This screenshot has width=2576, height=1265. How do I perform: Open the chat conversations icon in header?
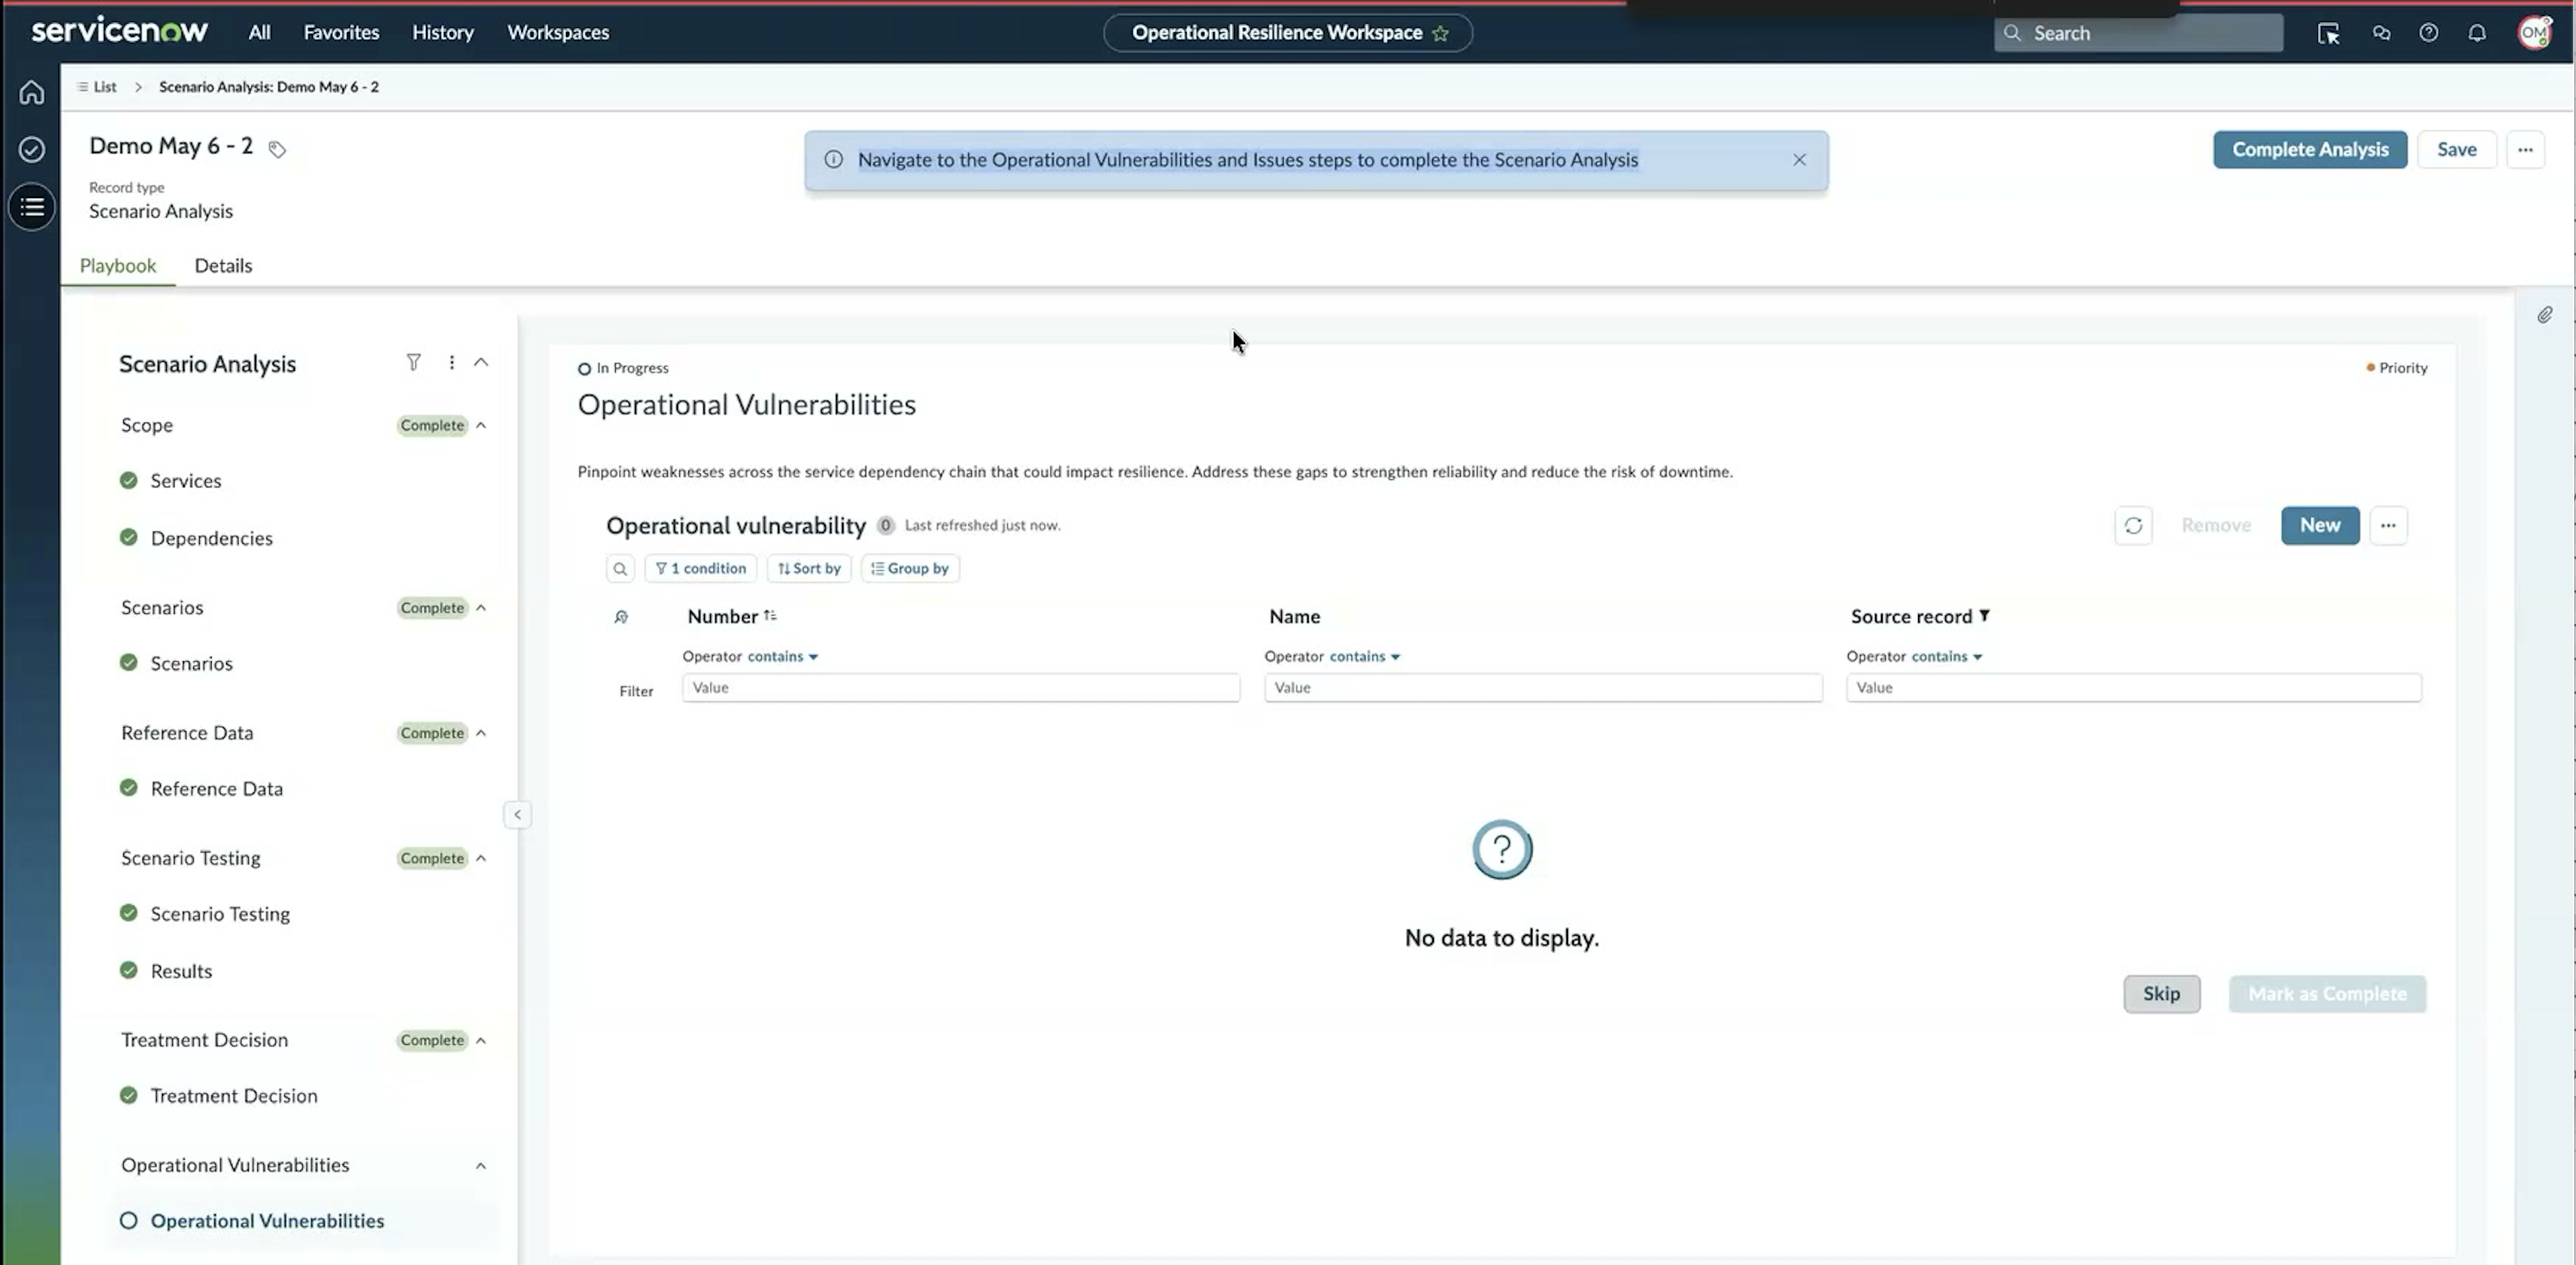pos(2381,33)
